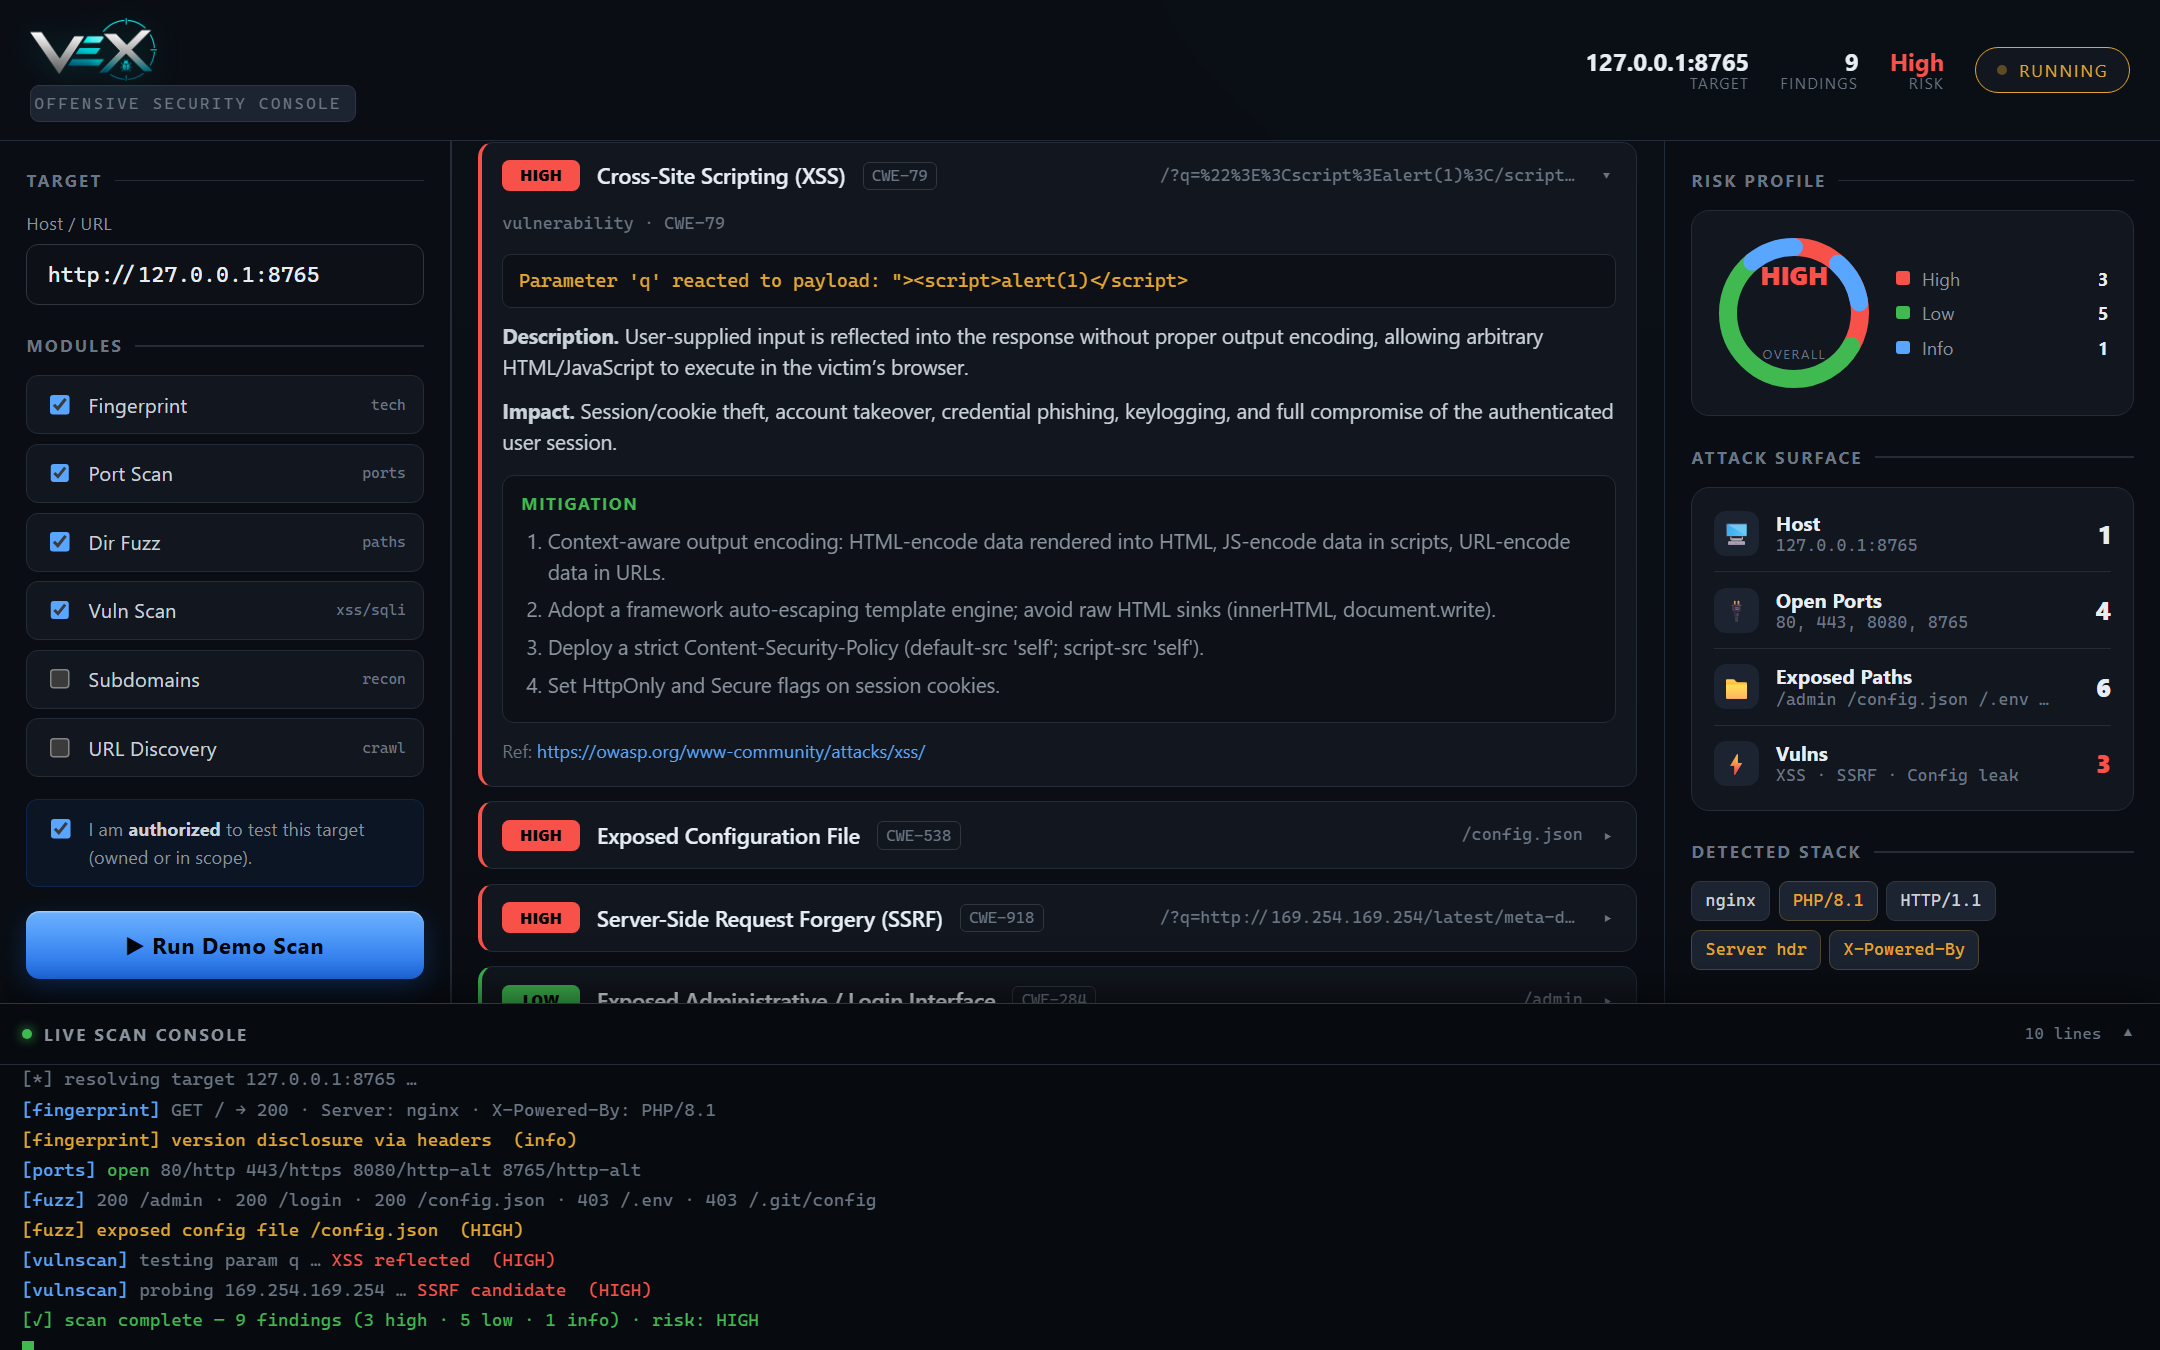Click the X-Powered-By tag
This screenshot has height=1350, width=2160.
point(1904,949)
